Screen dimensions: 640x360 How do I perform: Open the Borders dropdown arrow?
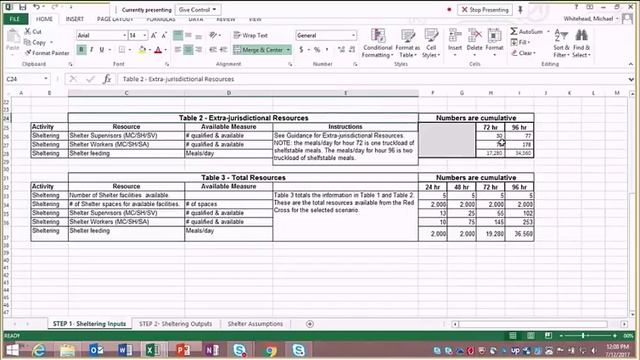[x=130, y=50]
